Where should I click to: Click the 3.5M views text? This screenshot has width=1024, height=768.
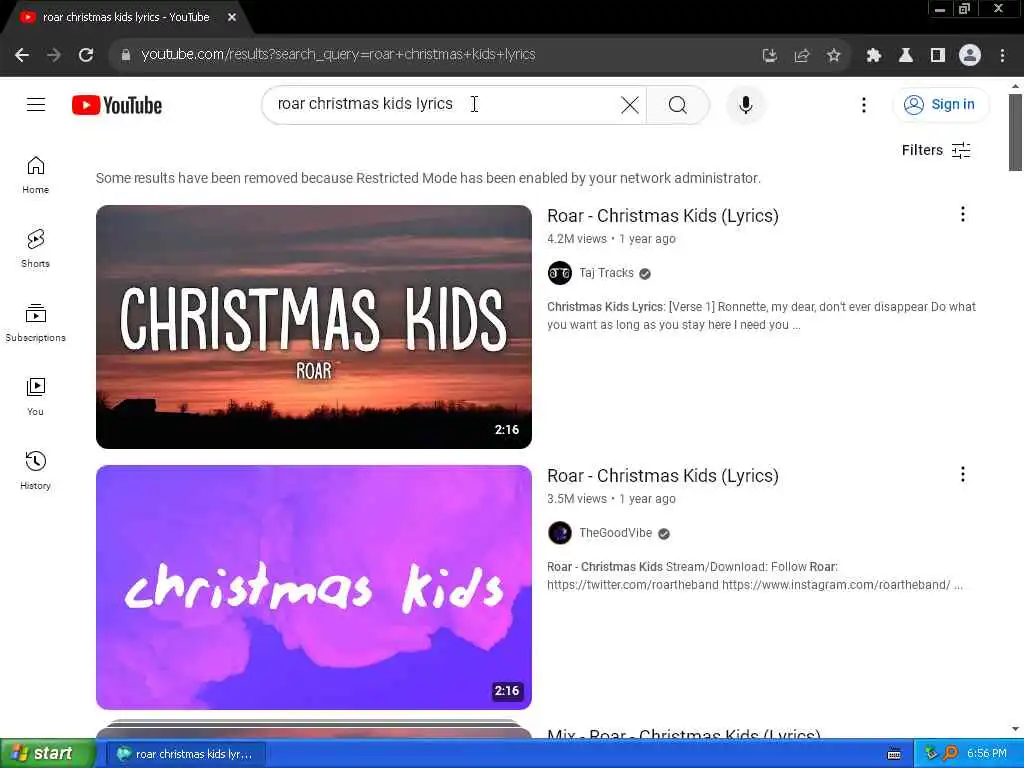[x=577, y=499]
